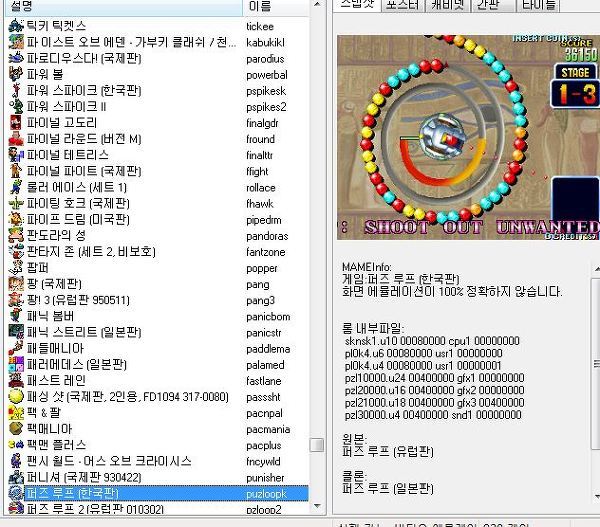Screen dimensions: 600x527
Task: Click clone text '퍼즈 루프 (일본판)'
Action: (388, 488)
